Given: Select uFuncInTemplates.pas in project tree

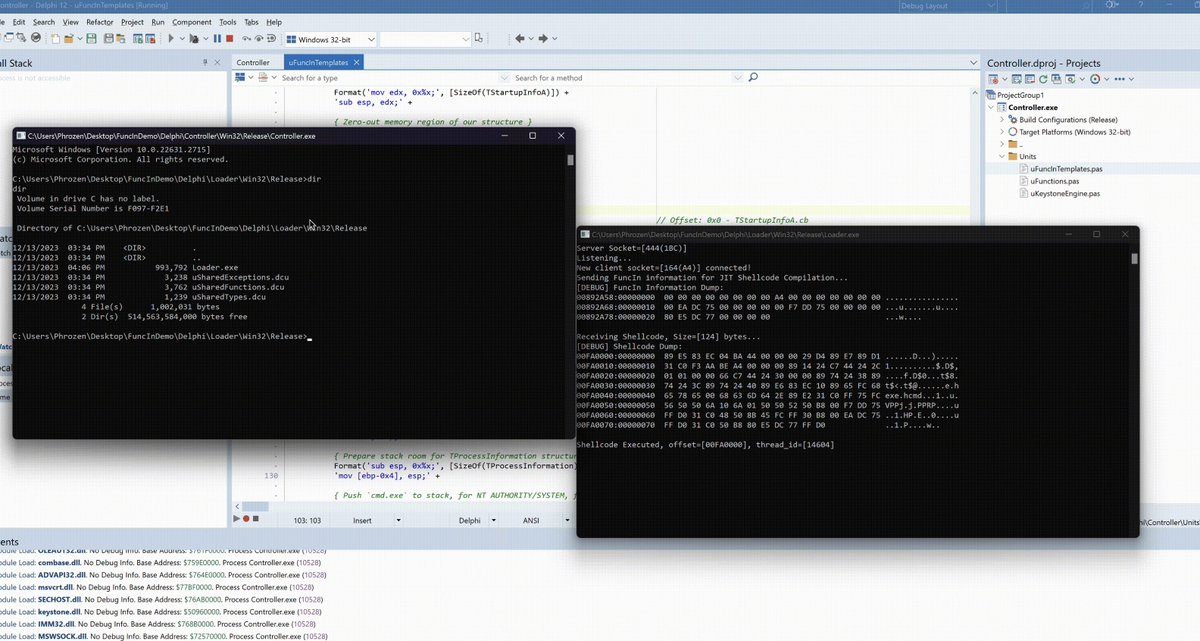Looking at the screenshot, I should coord(1066,169).
